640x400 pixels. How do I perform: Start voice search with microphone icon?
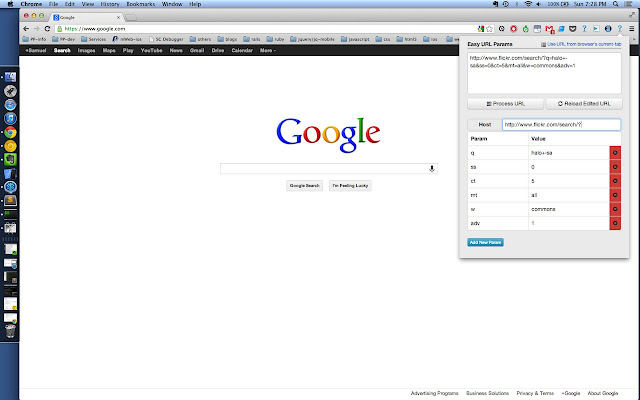[x=431, y=169]
